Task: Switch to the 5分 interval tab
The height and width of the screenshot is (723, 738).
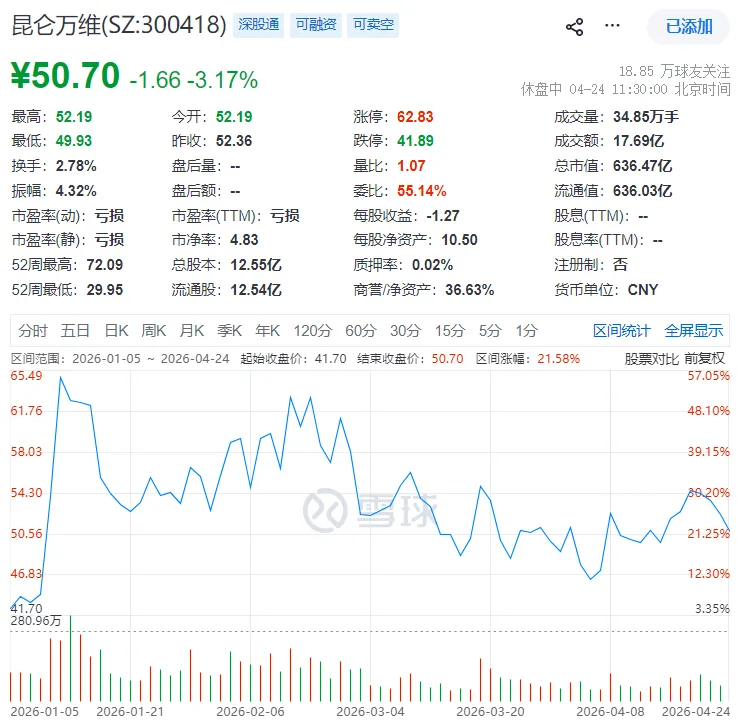Action: coord(490,331)
